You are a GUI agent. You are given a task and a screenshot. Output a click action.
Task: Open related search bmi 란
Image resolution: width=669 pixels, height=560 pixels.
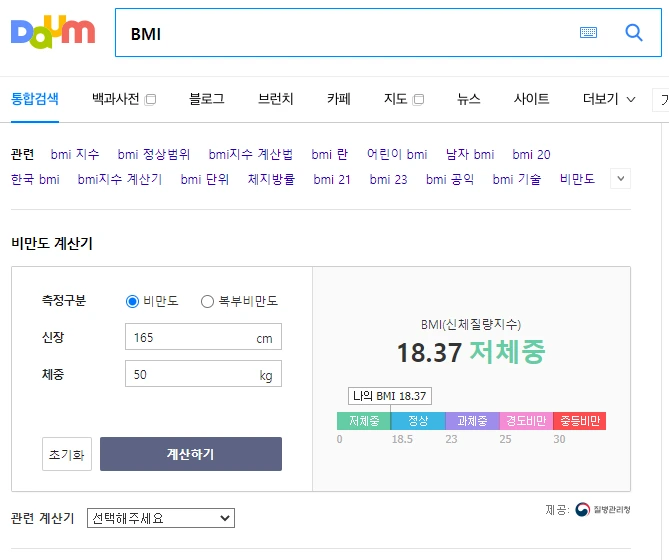330,154
